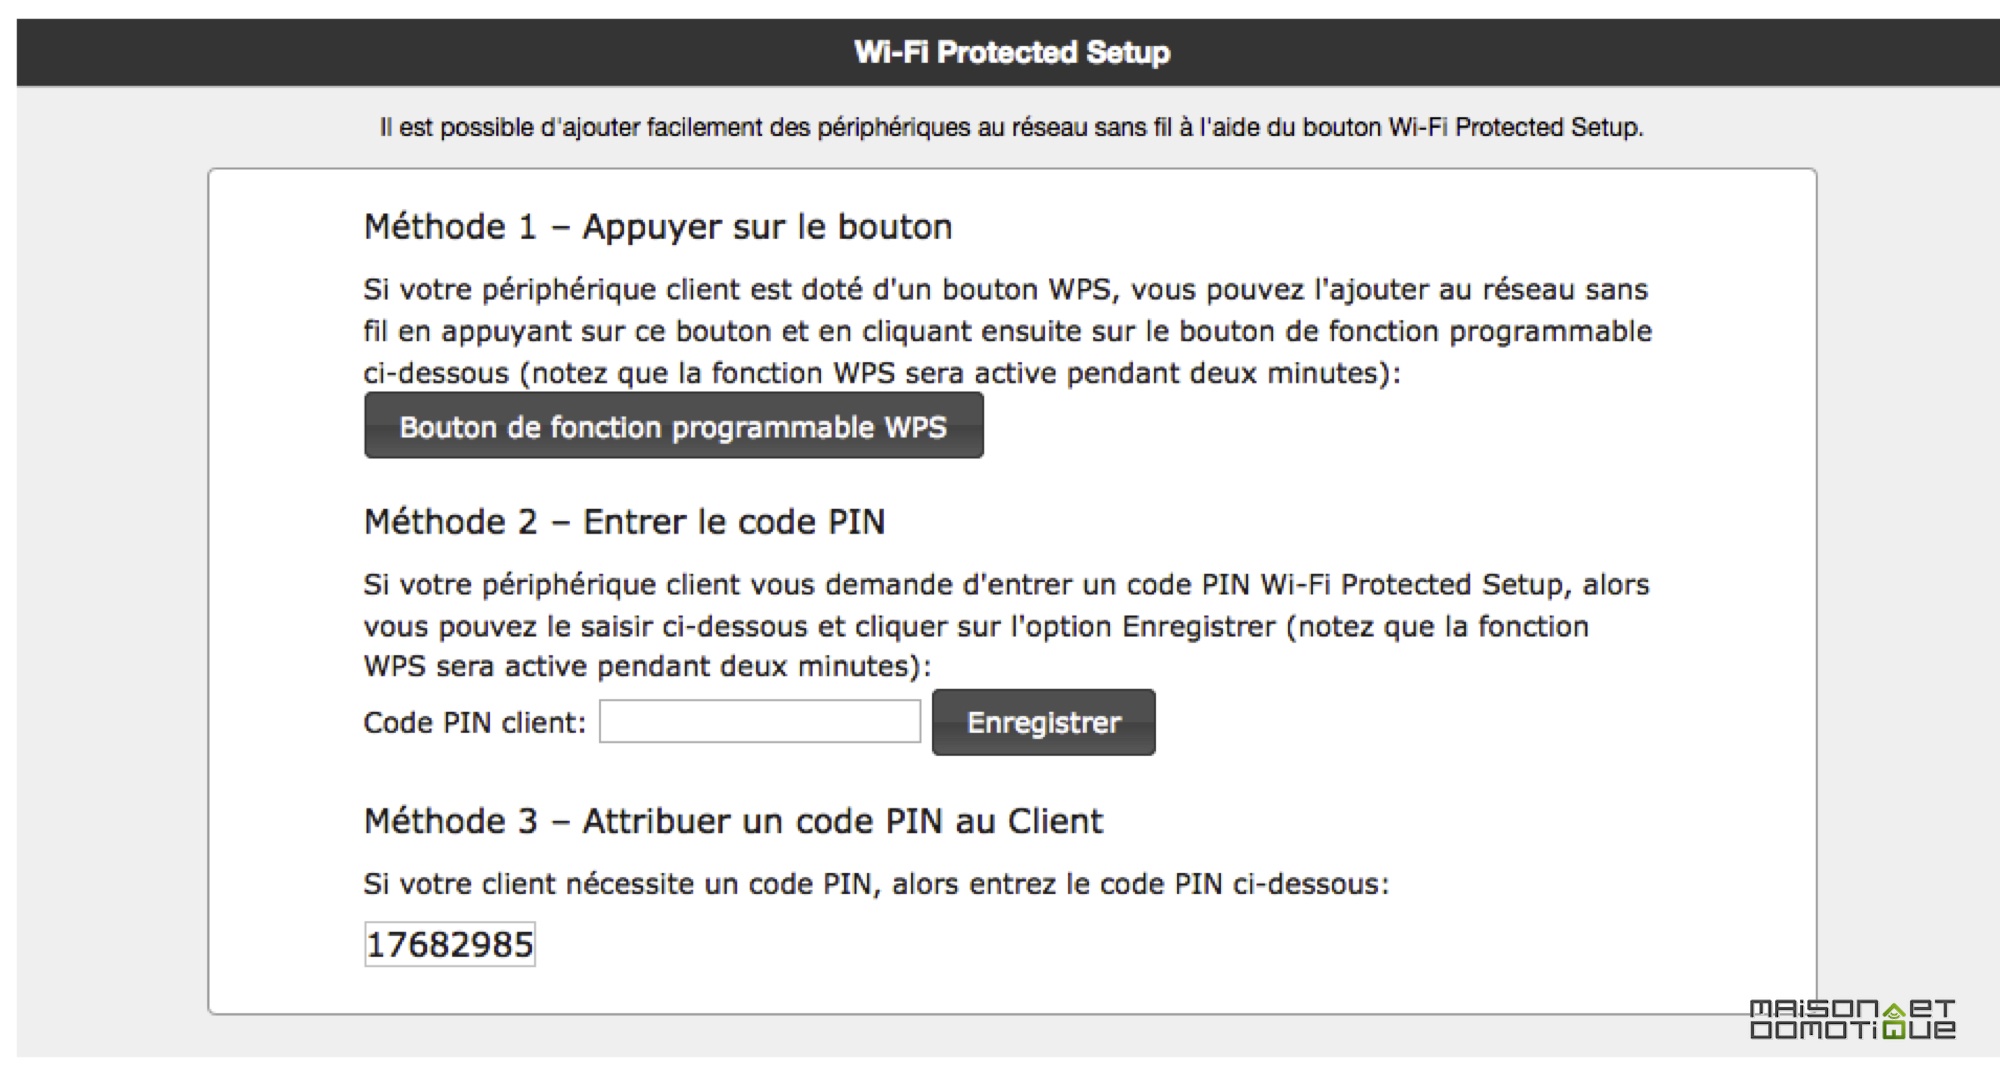
Task: Click the Méthode 2 paragraph about option Enregistrer
Action: pyautogui.click(x=1006, y=625)
